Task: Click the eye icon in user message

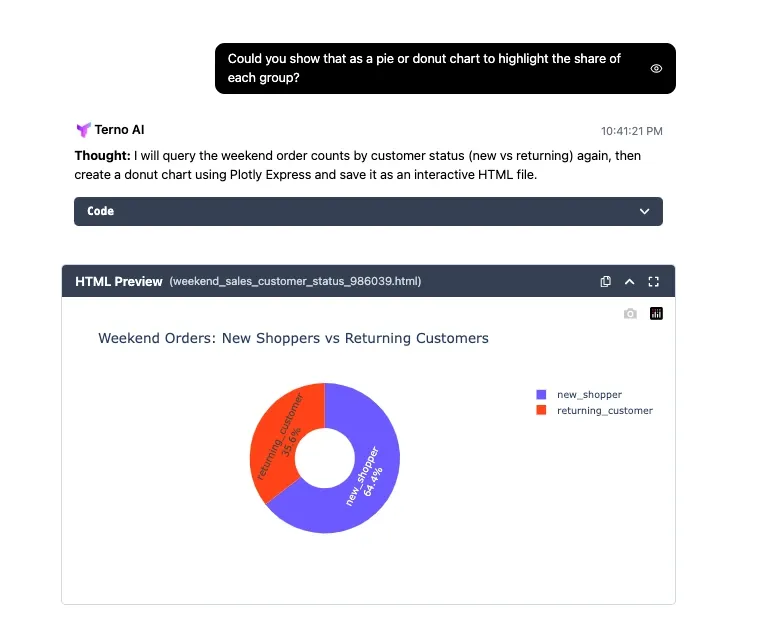Action: 656,69
